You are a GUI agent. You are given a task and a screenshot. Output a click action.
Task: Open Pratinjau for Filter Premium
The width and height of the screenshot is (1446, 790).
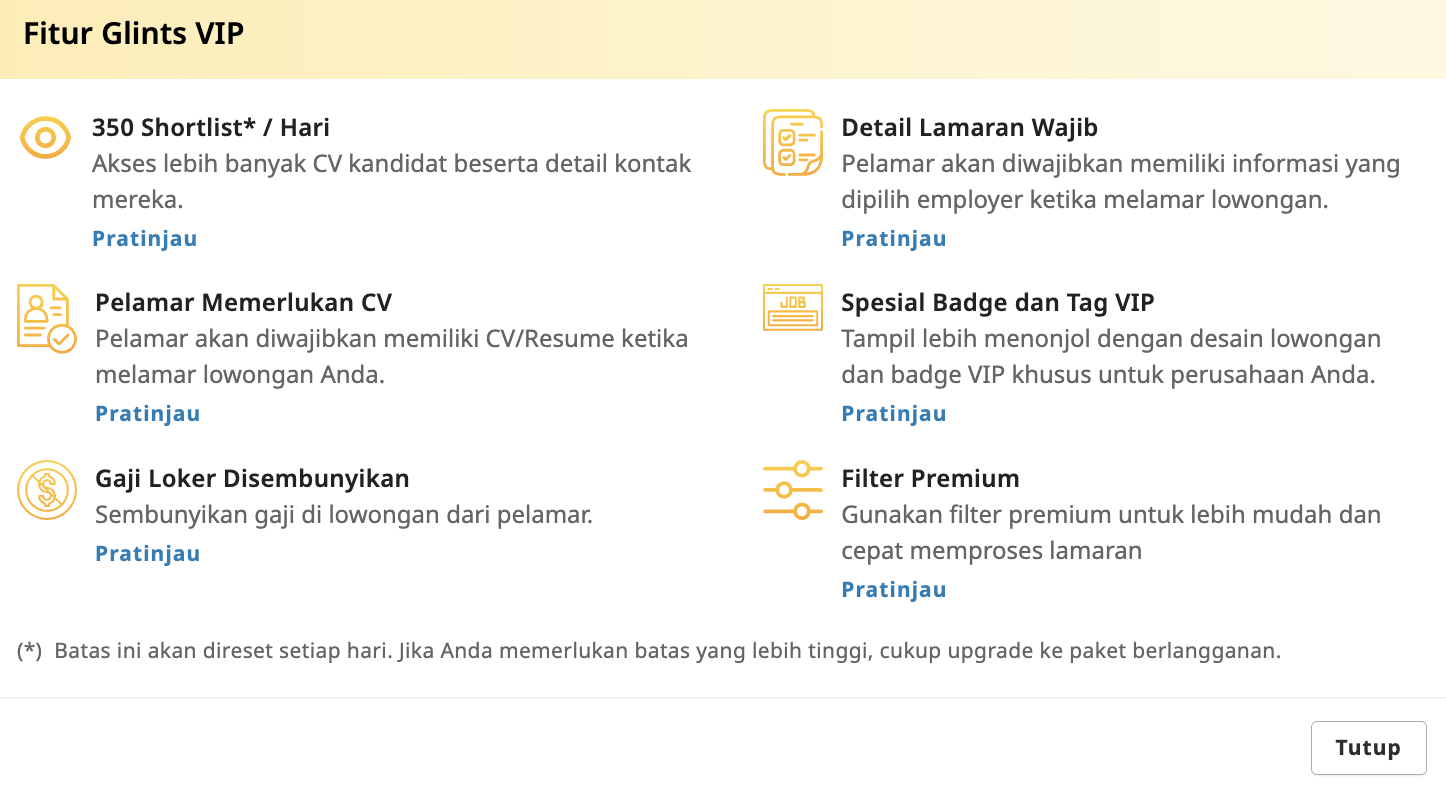(893, 589)
